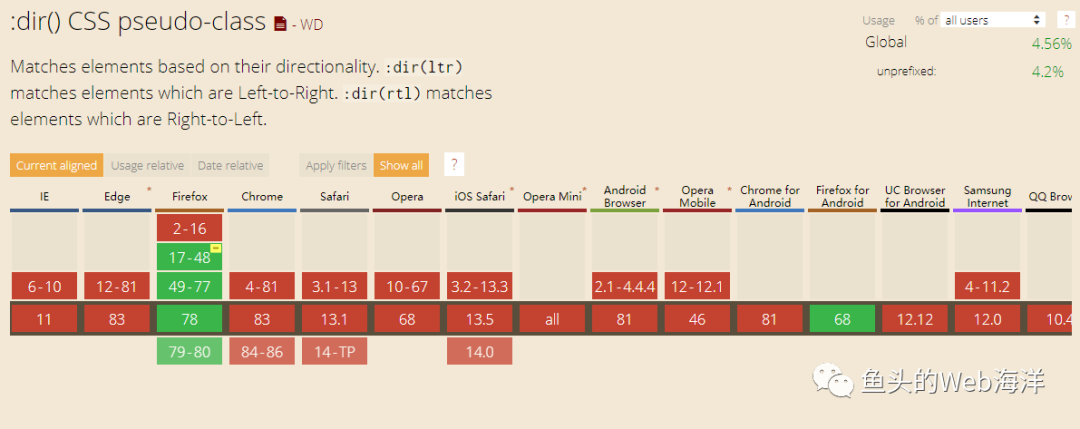Image resolution: width=1080 pixels, height=429 pixels.
Task: Click the Opera Mini 'all' cell
Action: [x=552, y=319]
